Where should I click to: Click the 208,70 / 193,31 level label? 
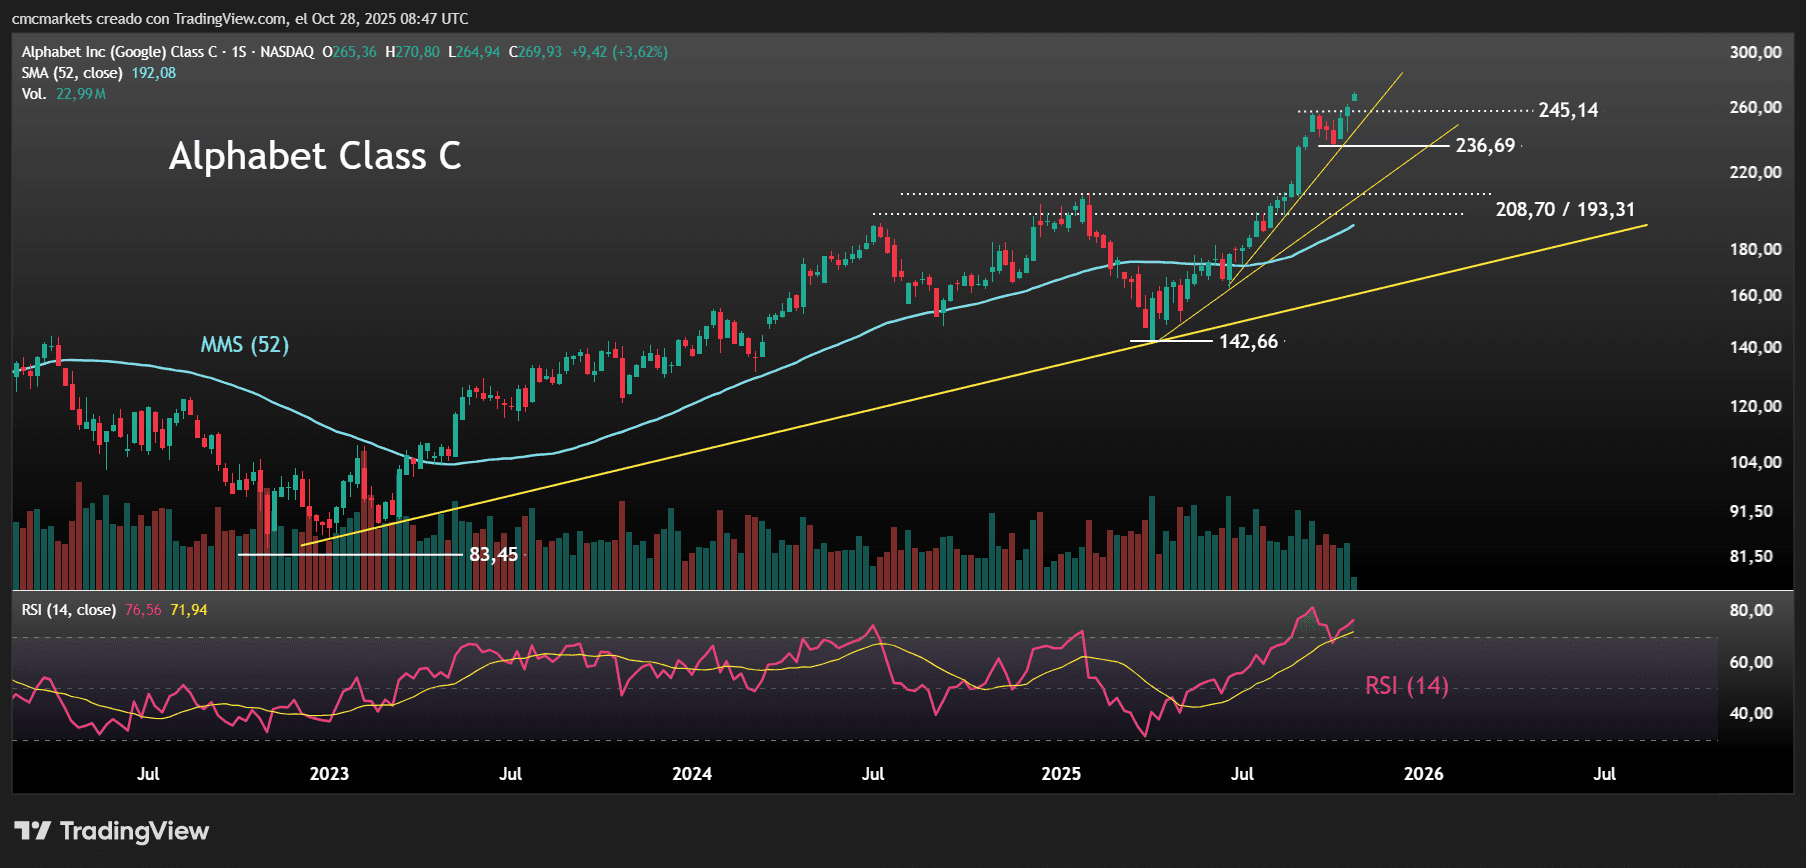[1565, 210]
